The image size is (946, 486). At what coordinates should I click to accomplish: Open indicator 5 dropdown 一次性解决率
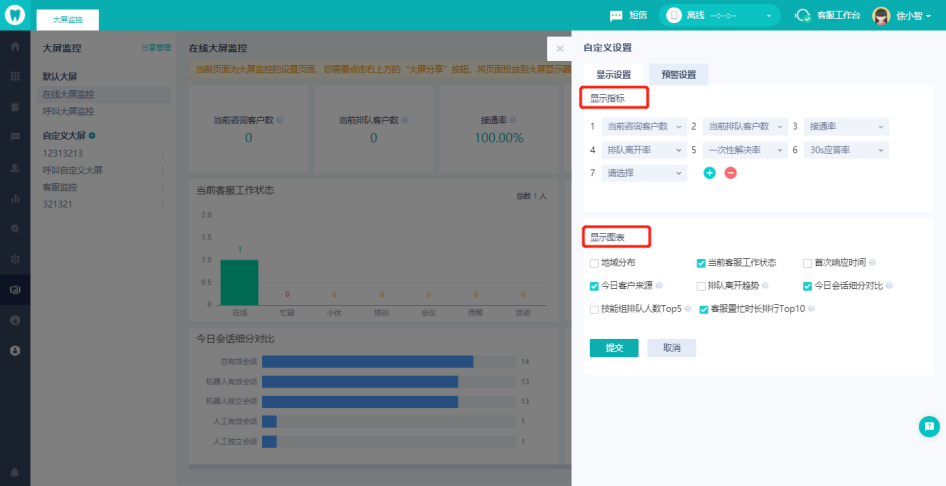(x=746, y=150)
